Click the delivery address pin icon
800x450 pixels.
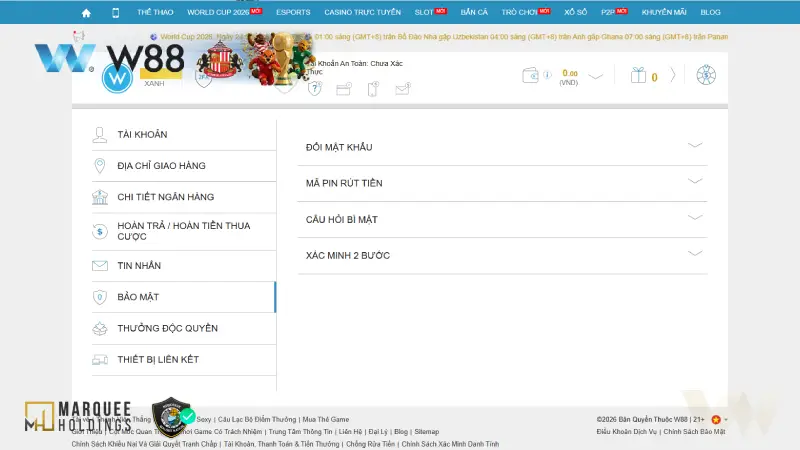tap(100, 166)
